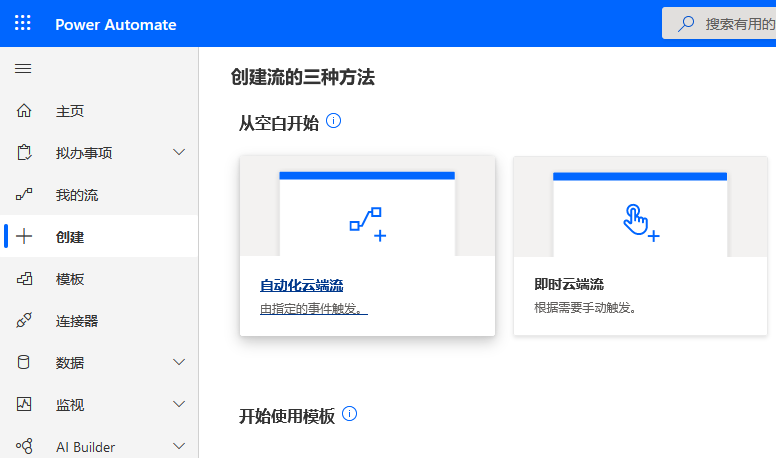The width and height of the screenshot is (776, 458).
Task: Click the 创建流的三种方法 heading
Action: (x=303, y=77)
